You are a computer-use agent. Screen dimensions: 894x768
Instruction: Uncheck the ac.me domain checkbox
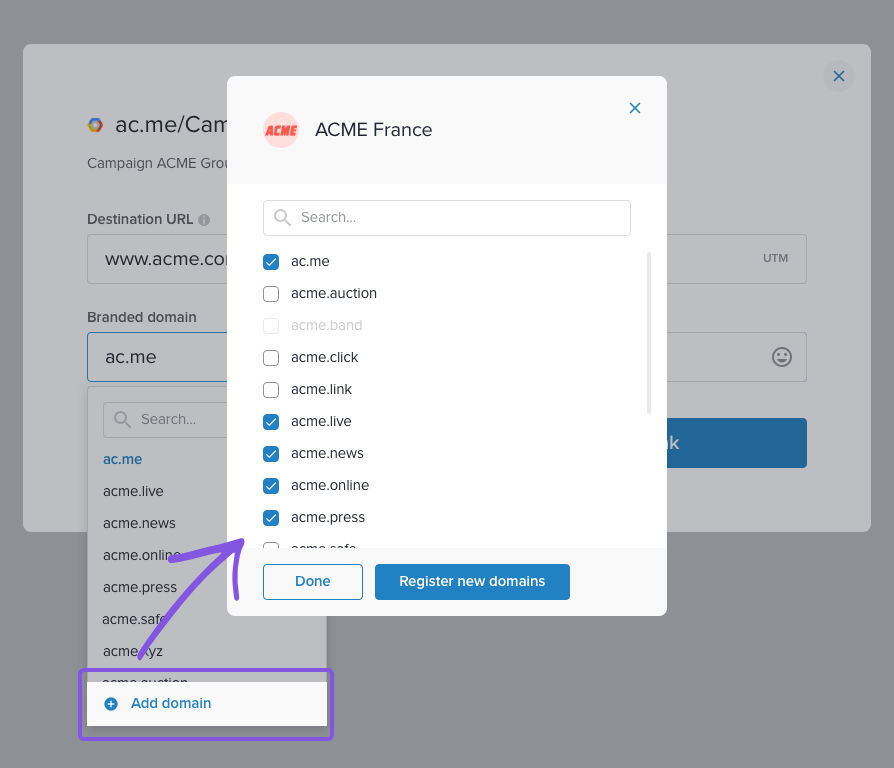tap(271, 262)
